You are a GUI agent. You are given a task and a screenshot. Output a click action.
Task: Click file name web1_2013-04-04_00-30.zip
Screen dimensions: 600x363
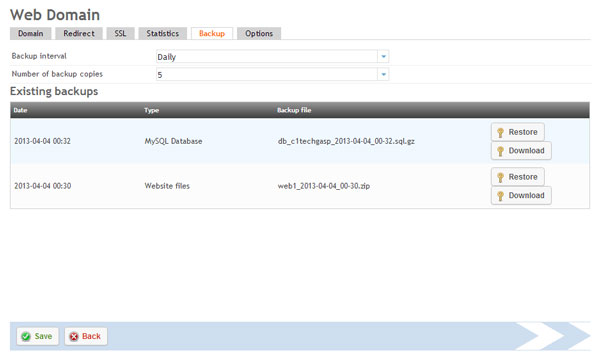[324, 186]
